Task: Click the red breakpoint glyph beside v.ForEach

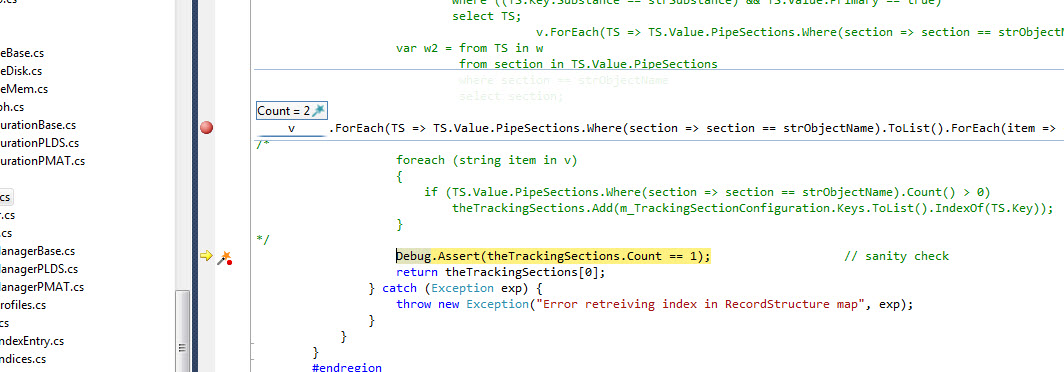Action: 206,128
